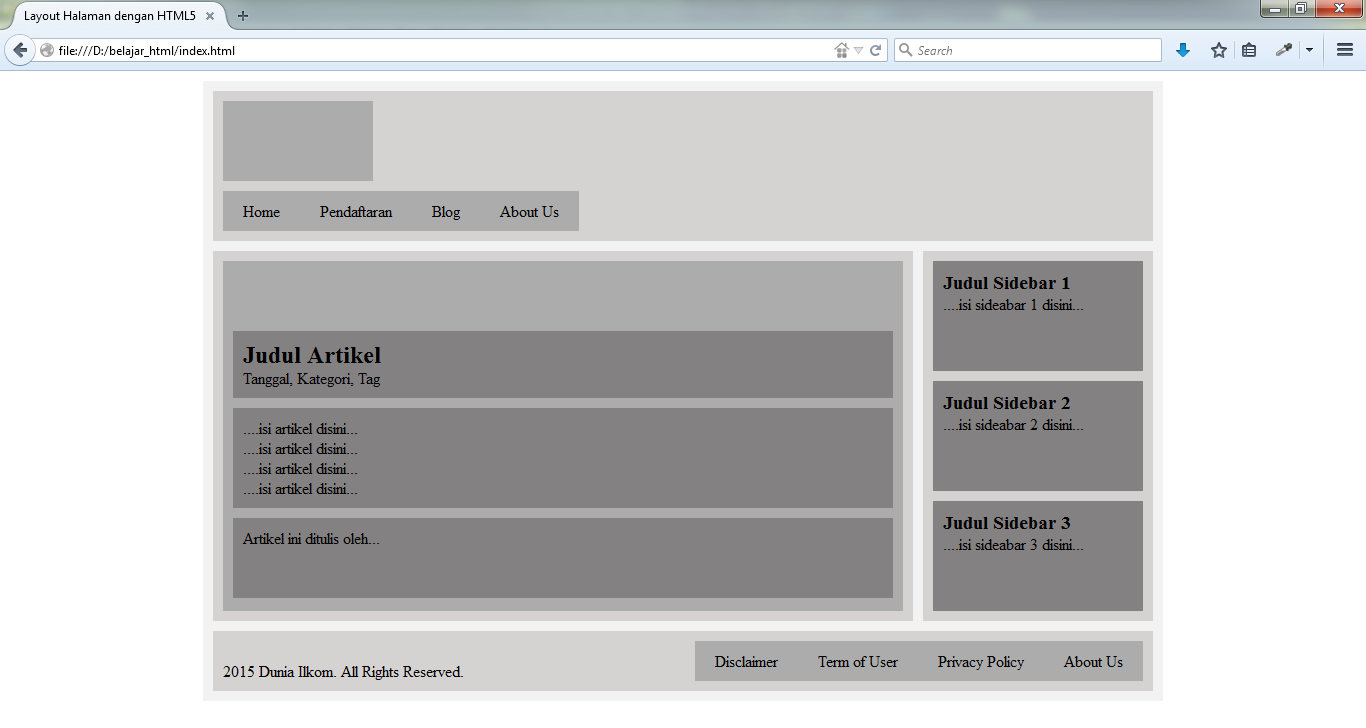
Task: Click the Judul Sidebar 1 heading
Action: pyautogui.click(x=1006, y=283)
